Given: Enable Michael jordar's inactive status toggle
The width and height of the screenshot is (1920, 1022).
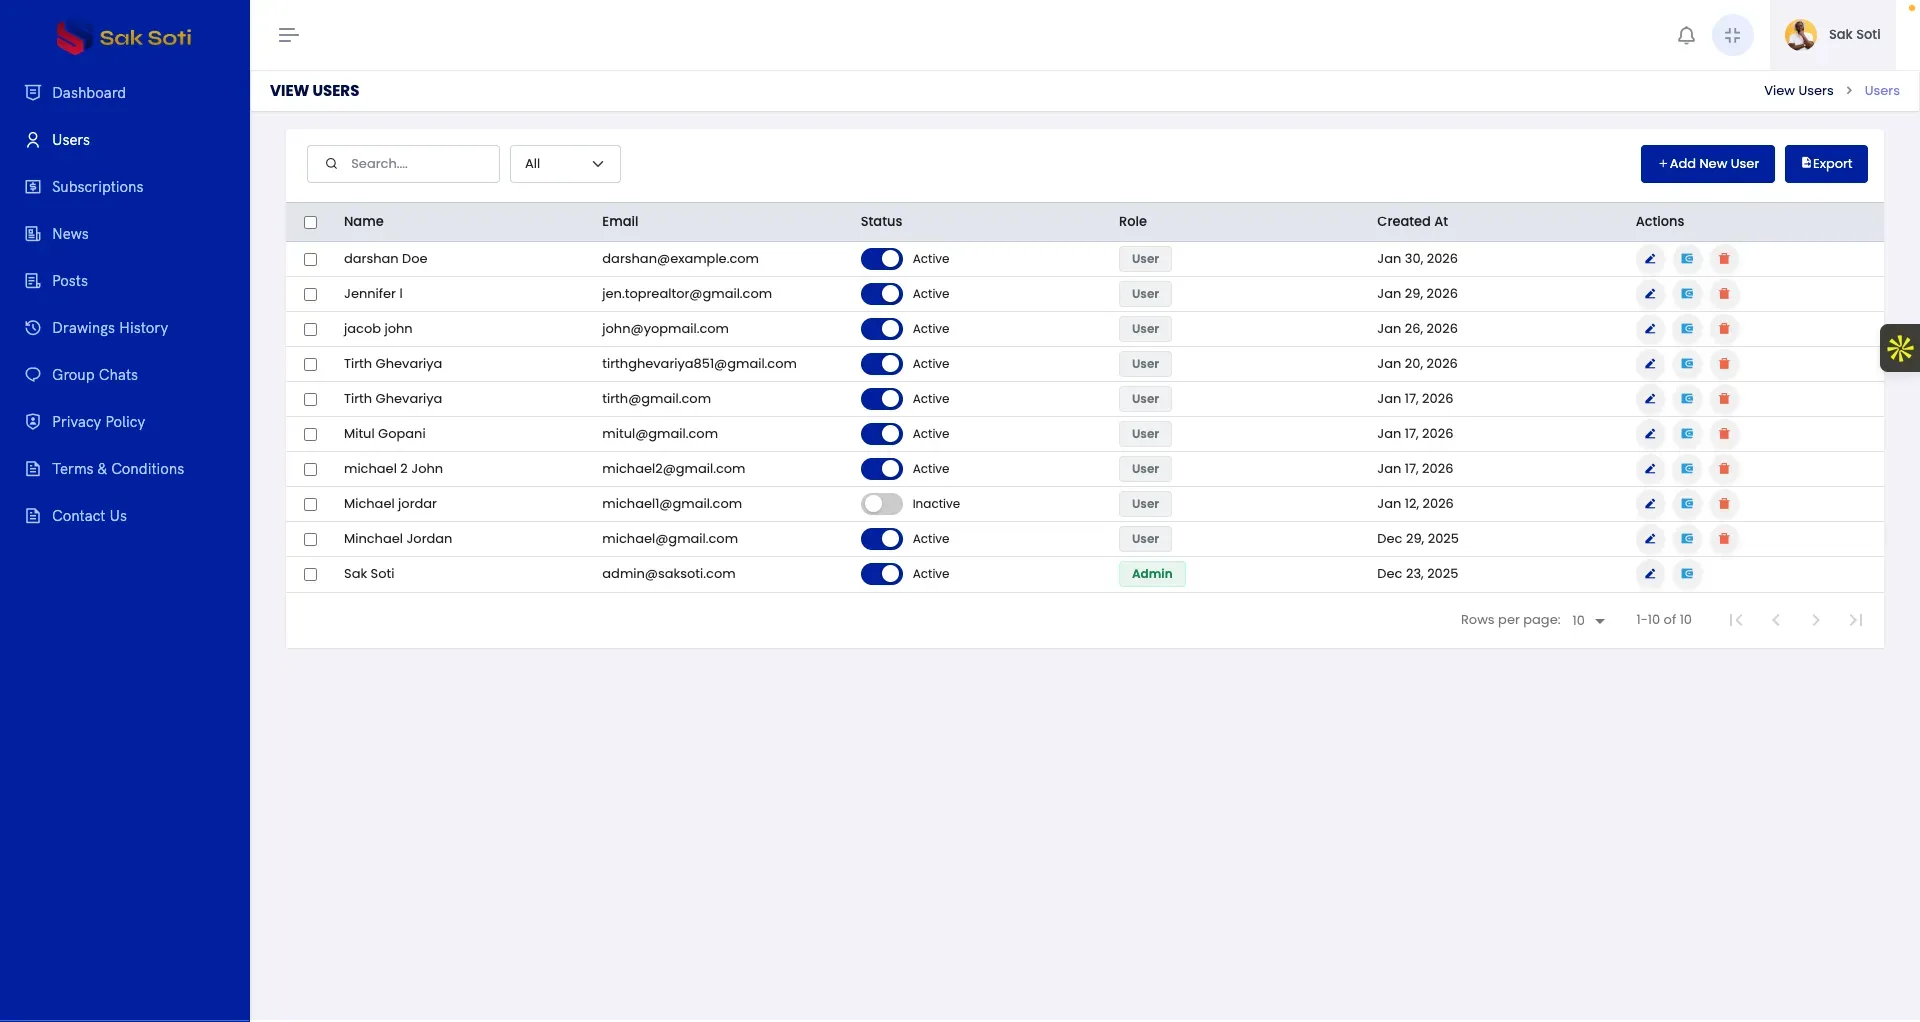Looking at the screenshot, I should [881, 504].
